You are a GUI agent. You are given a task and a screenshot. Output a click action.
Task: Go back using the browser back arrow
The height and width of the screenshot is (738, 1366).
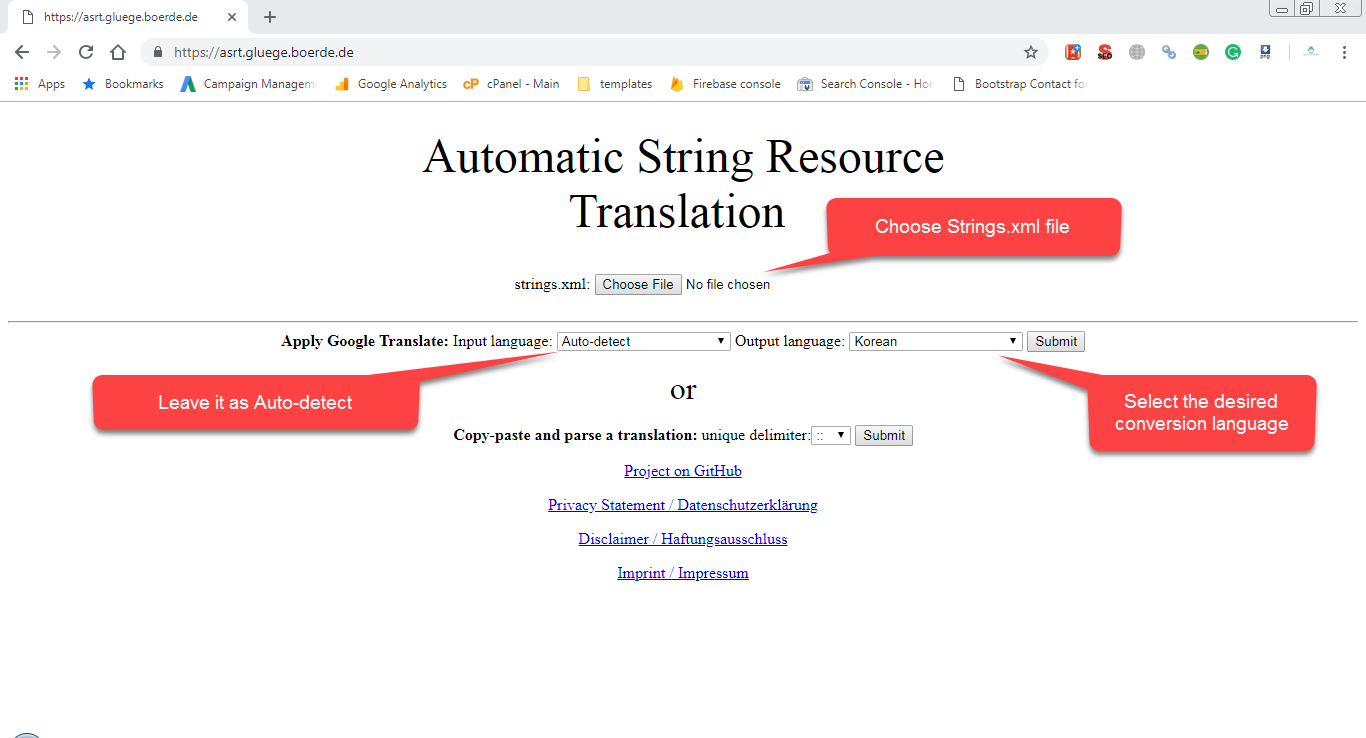coord(22,52)
